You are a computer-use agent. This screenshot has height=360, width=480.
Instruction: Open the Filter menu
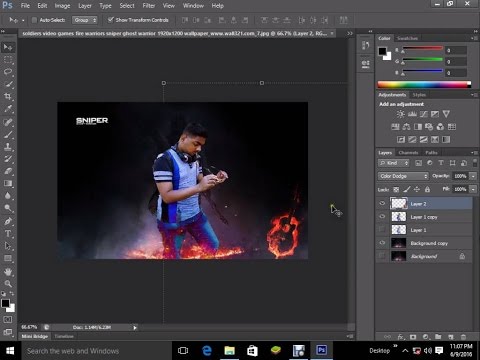click(148, 6)
